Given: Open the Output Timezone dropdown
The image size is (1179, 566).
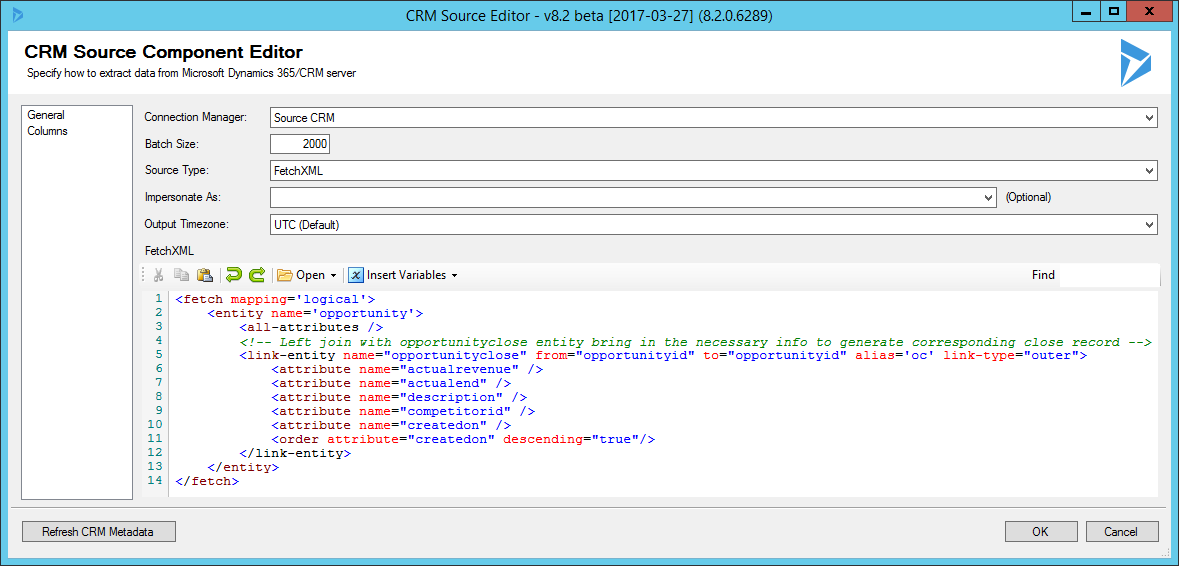Looking at the screenshot, I should click(x=1150, y=224).
